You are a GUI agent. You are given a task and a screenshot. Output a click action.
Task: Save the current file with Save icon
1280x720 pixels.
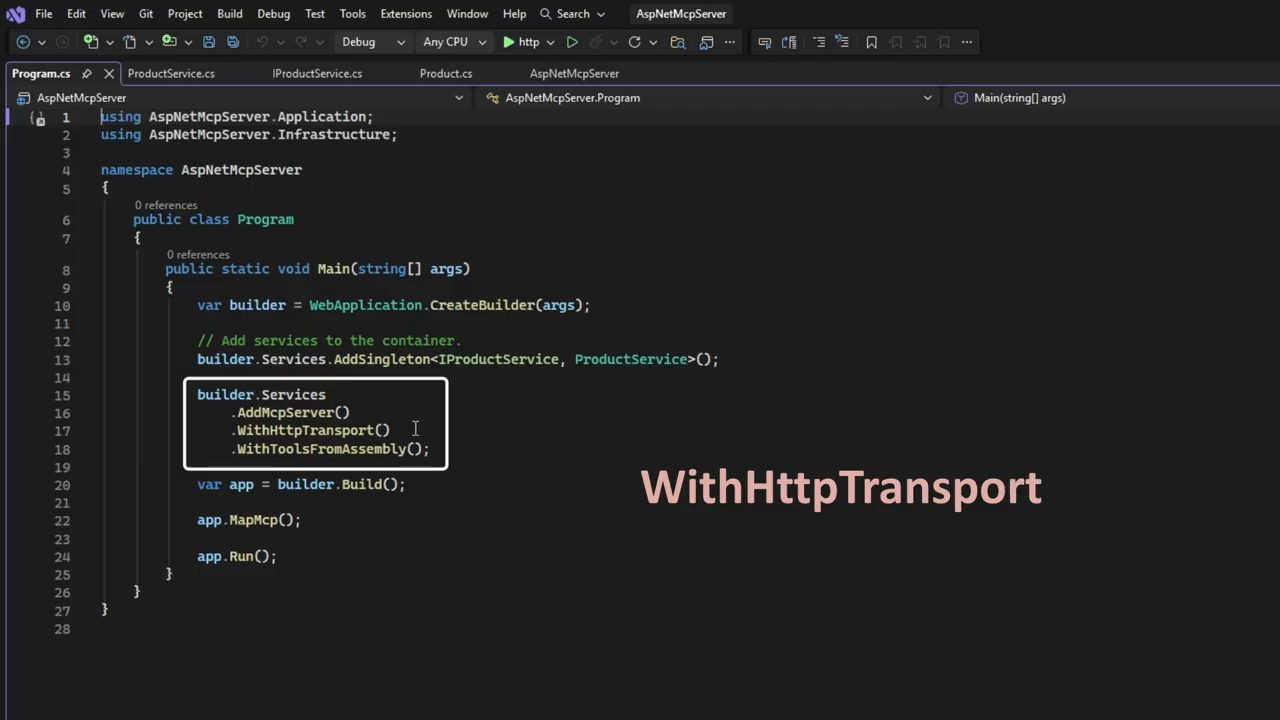coord(209,42)
